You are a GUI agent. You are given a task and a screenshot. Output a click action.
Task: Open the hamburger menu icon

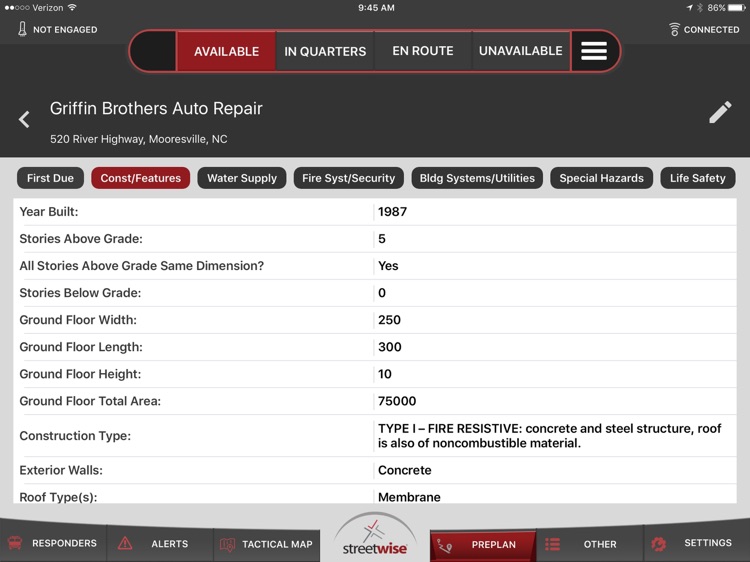click(594, 51)
